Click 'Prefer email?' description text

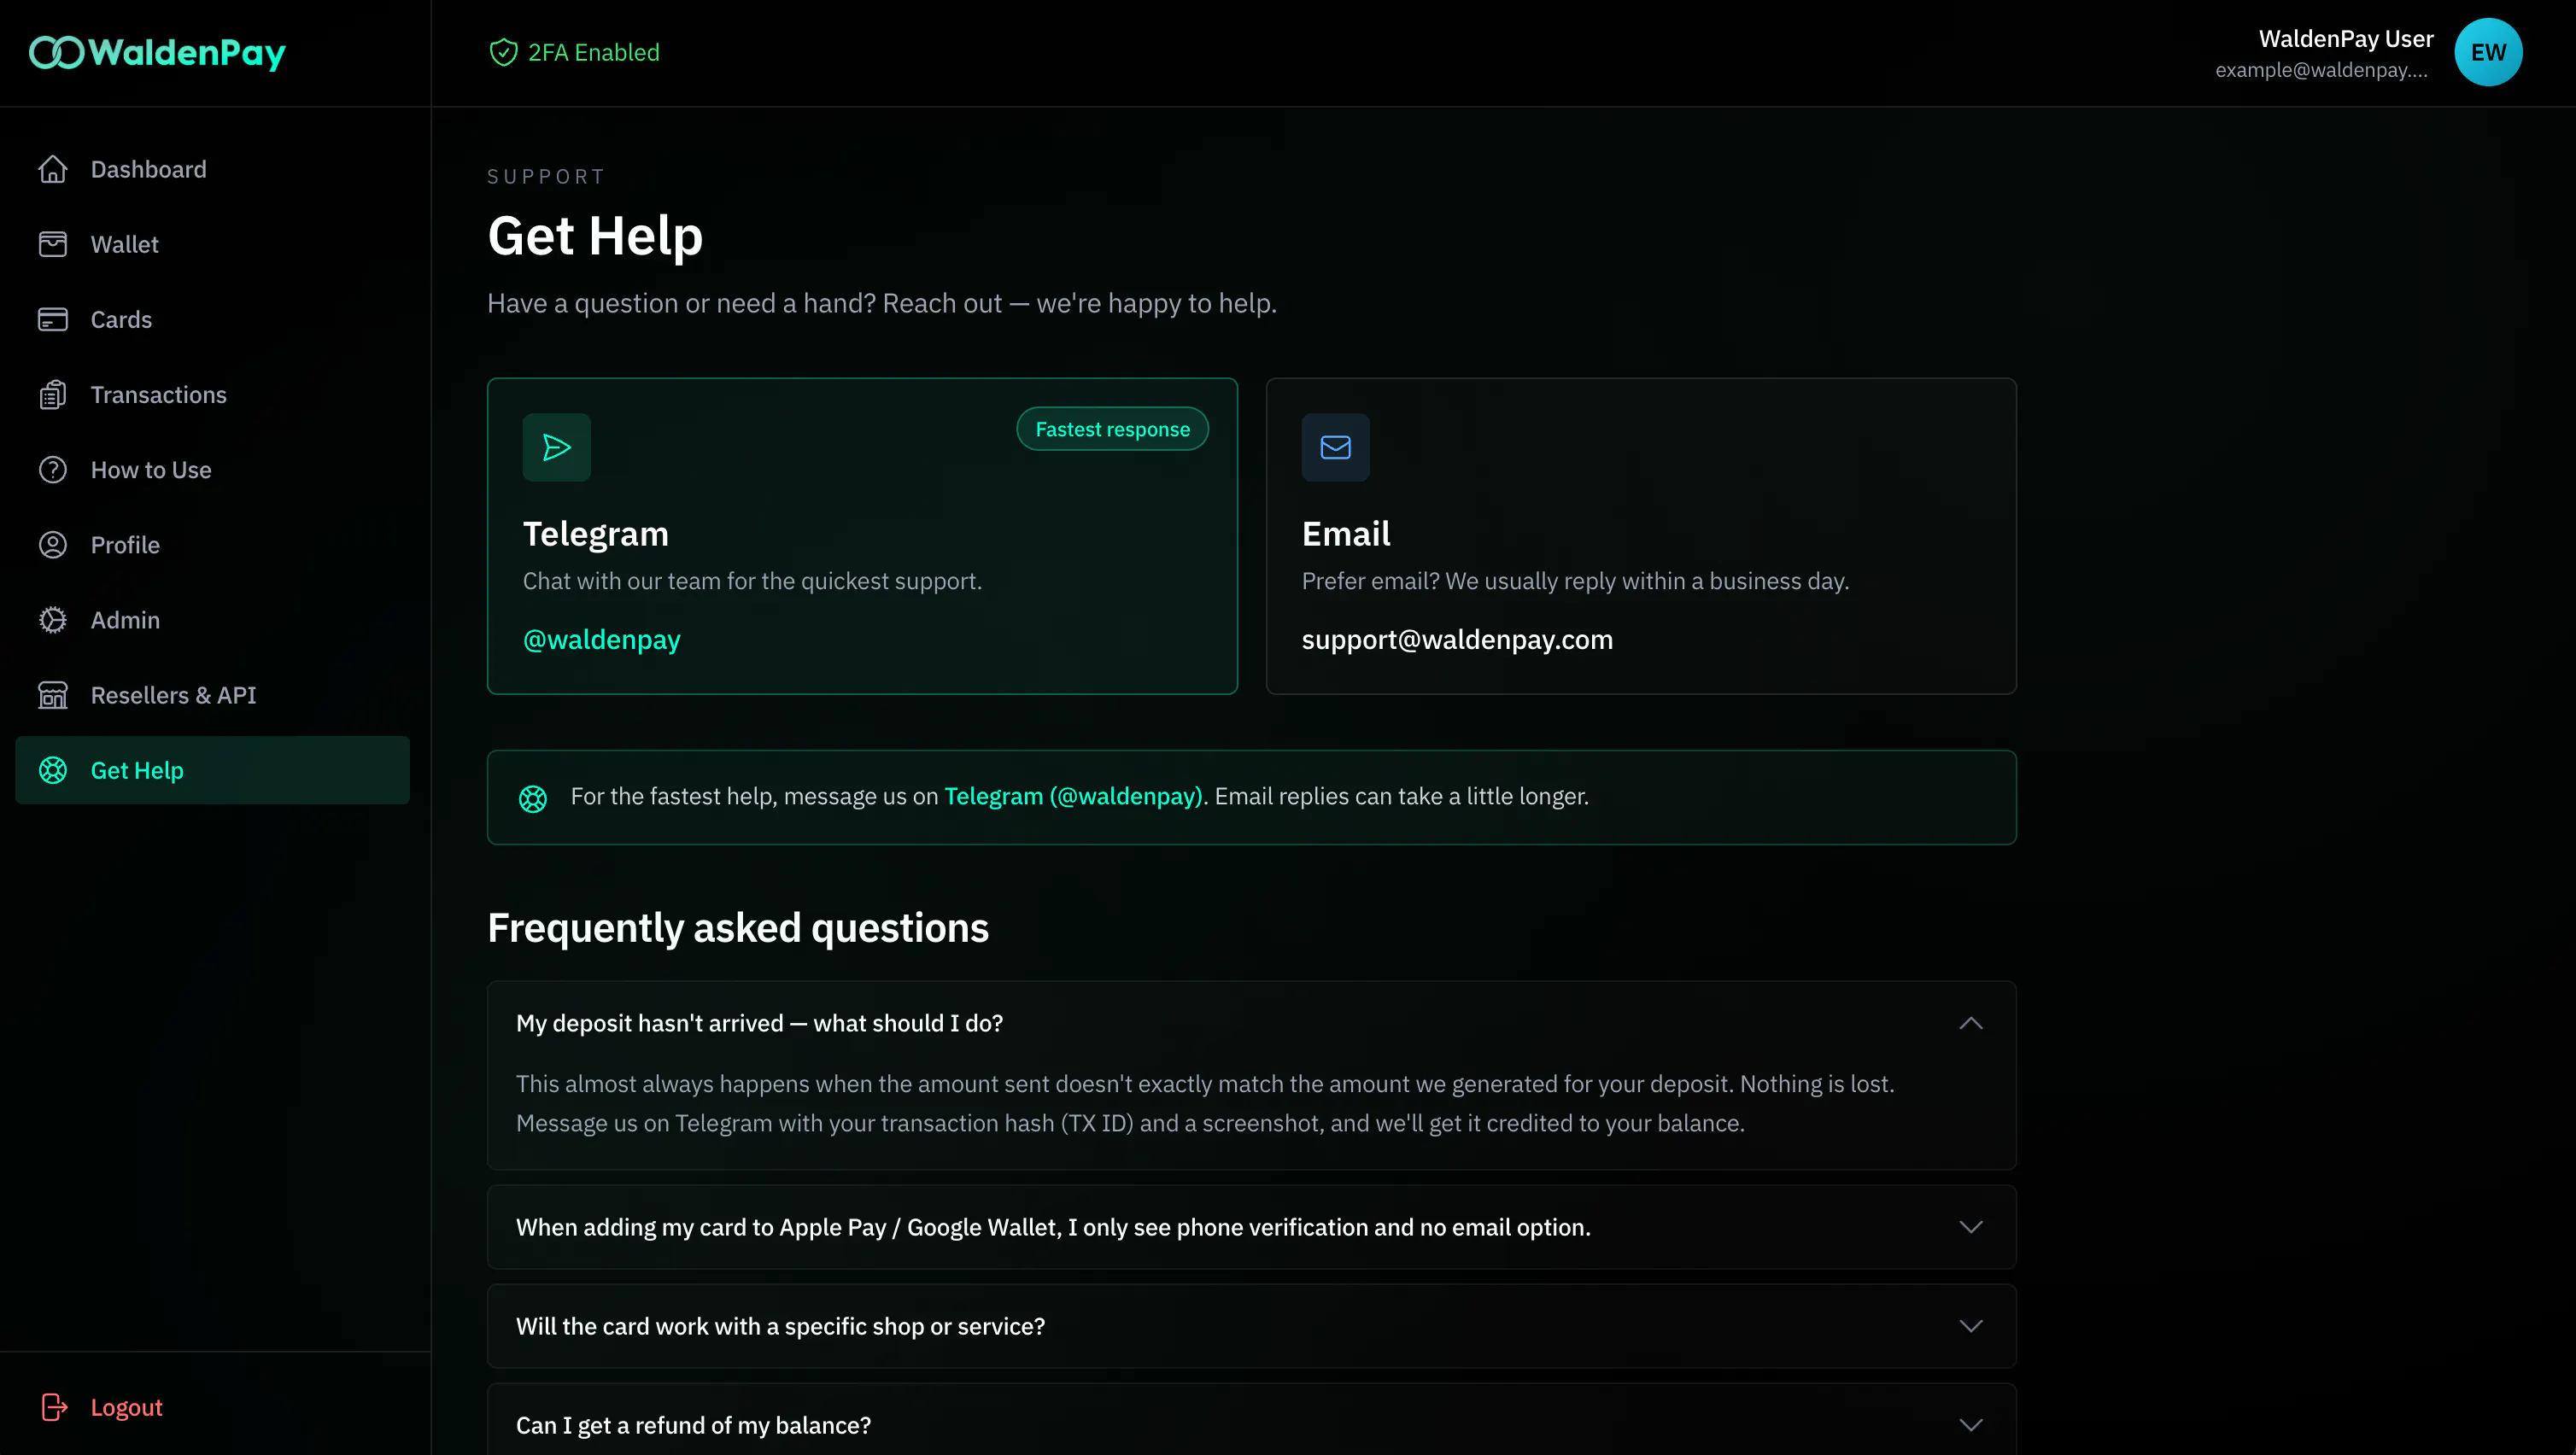(x=1575, y=581)
